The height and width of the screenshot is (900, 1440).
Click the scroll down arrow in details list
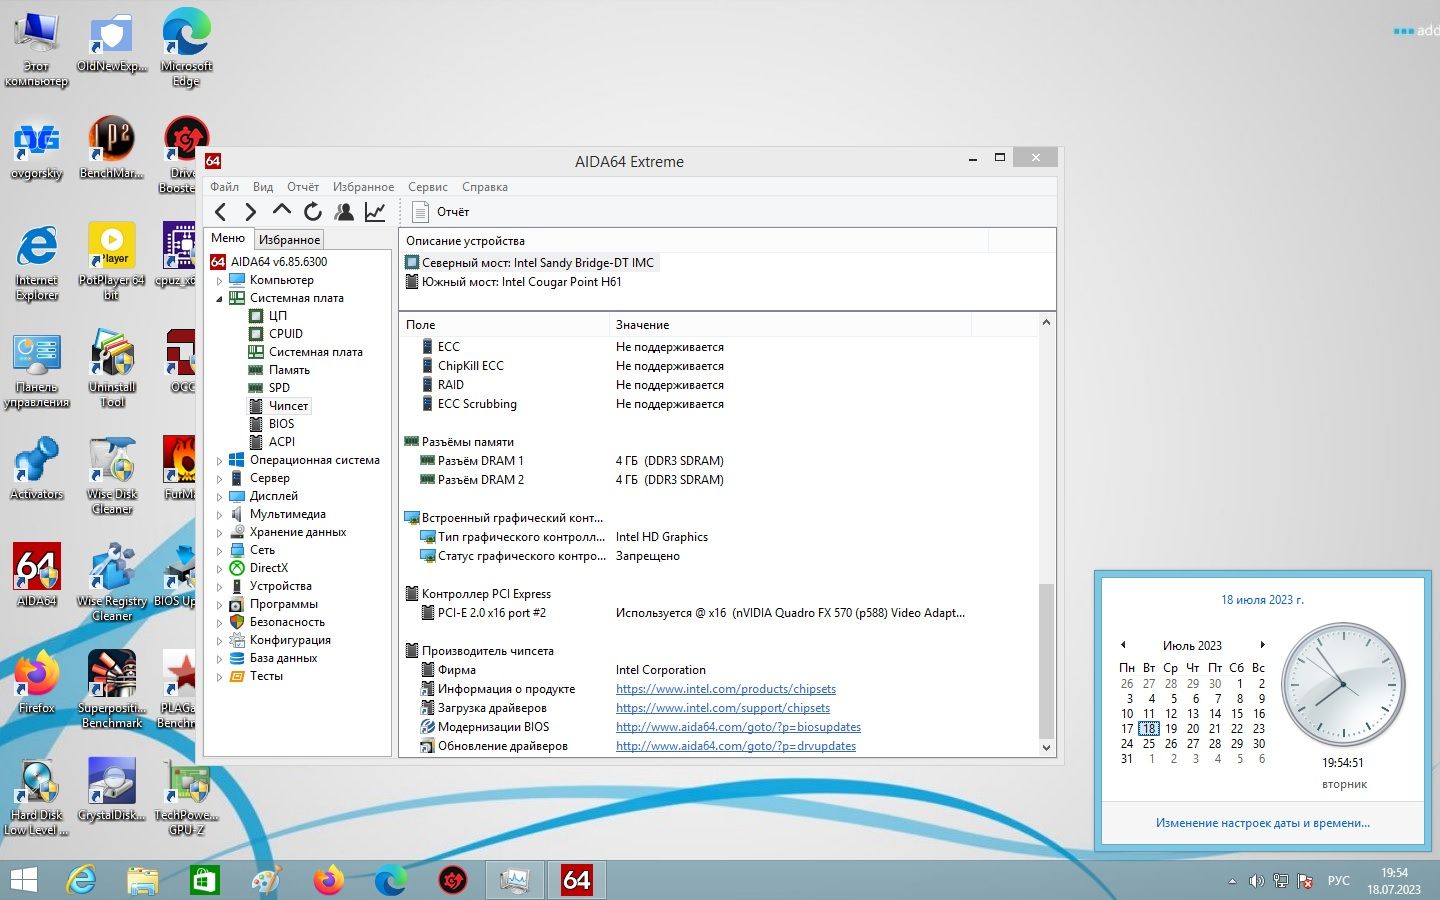point(1047,747)
